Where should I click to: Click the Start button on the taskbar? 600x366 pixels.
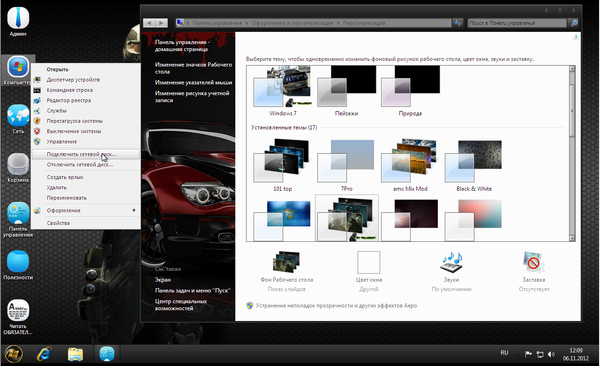click(13, 354)
